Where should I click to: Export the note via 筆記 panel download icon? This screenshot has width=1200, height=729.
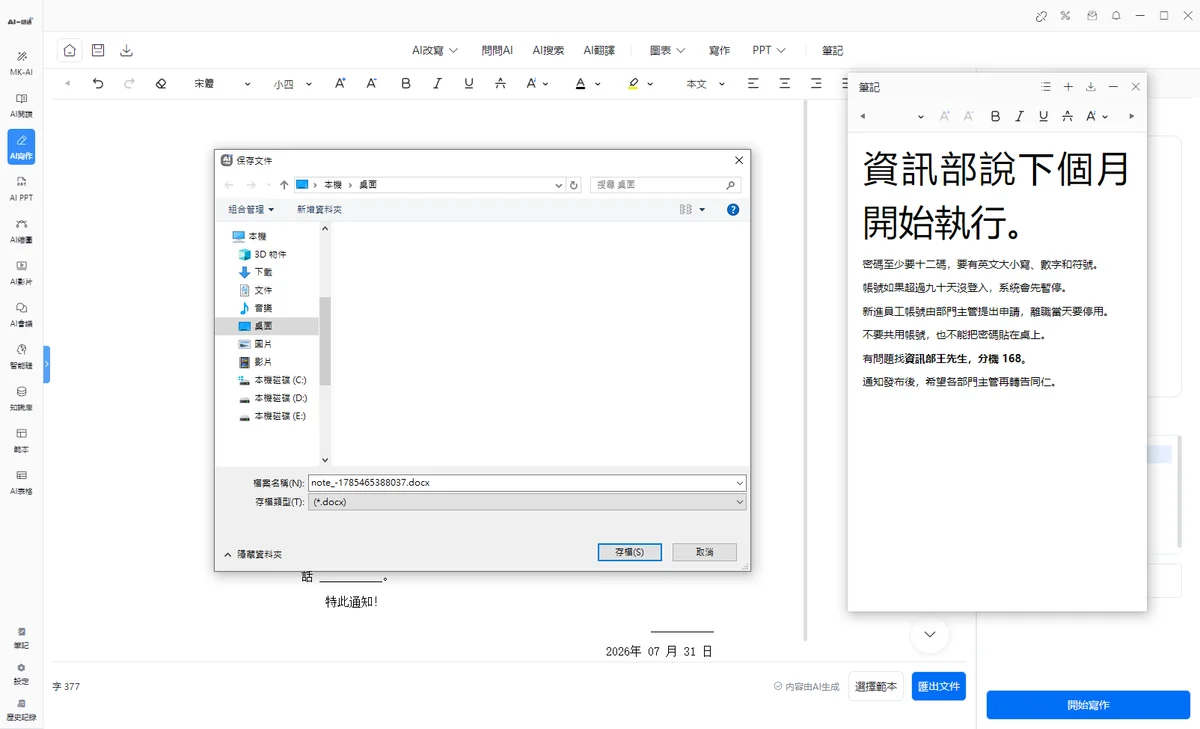[x=1091, y=87]
